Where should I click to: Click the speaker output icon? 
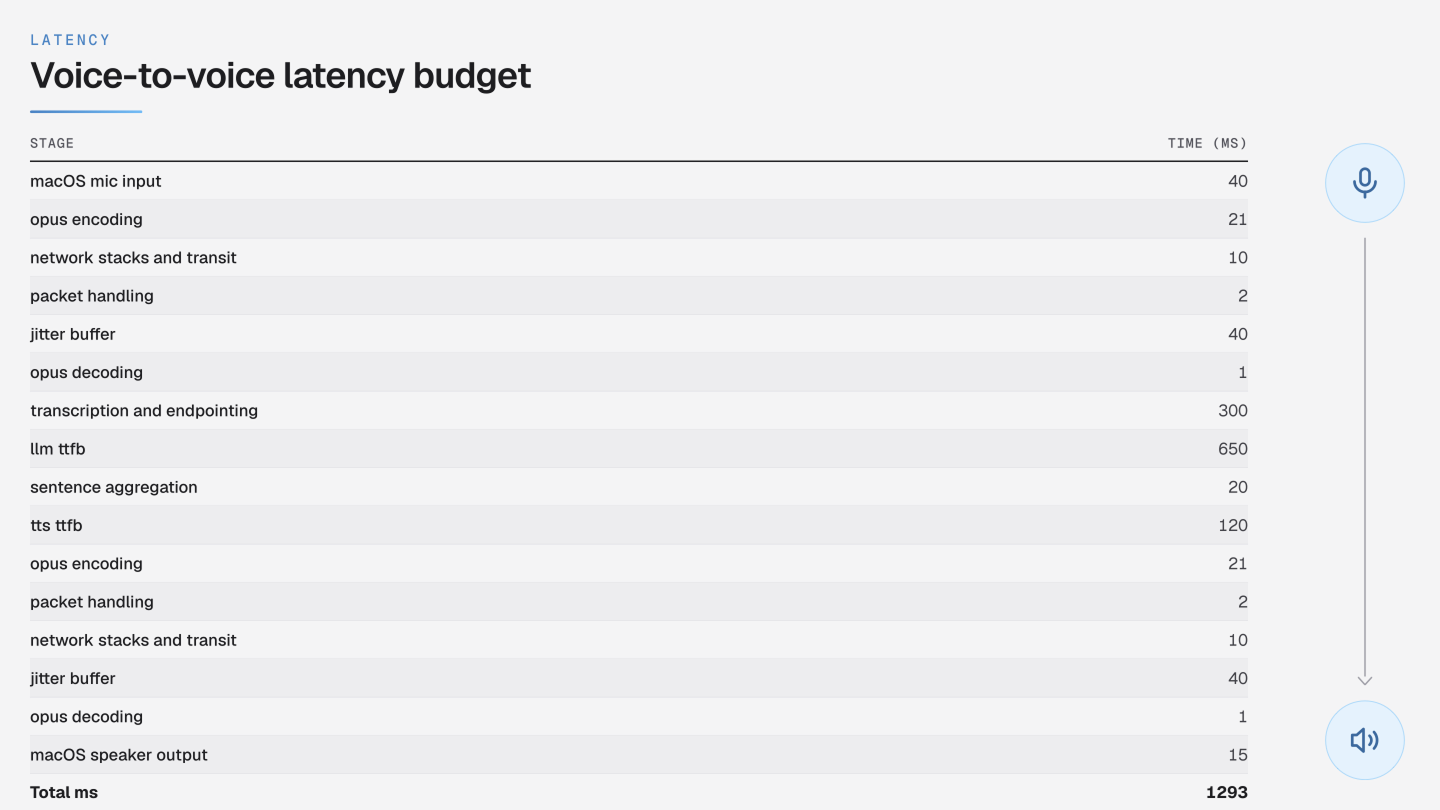coord(1365,740)
